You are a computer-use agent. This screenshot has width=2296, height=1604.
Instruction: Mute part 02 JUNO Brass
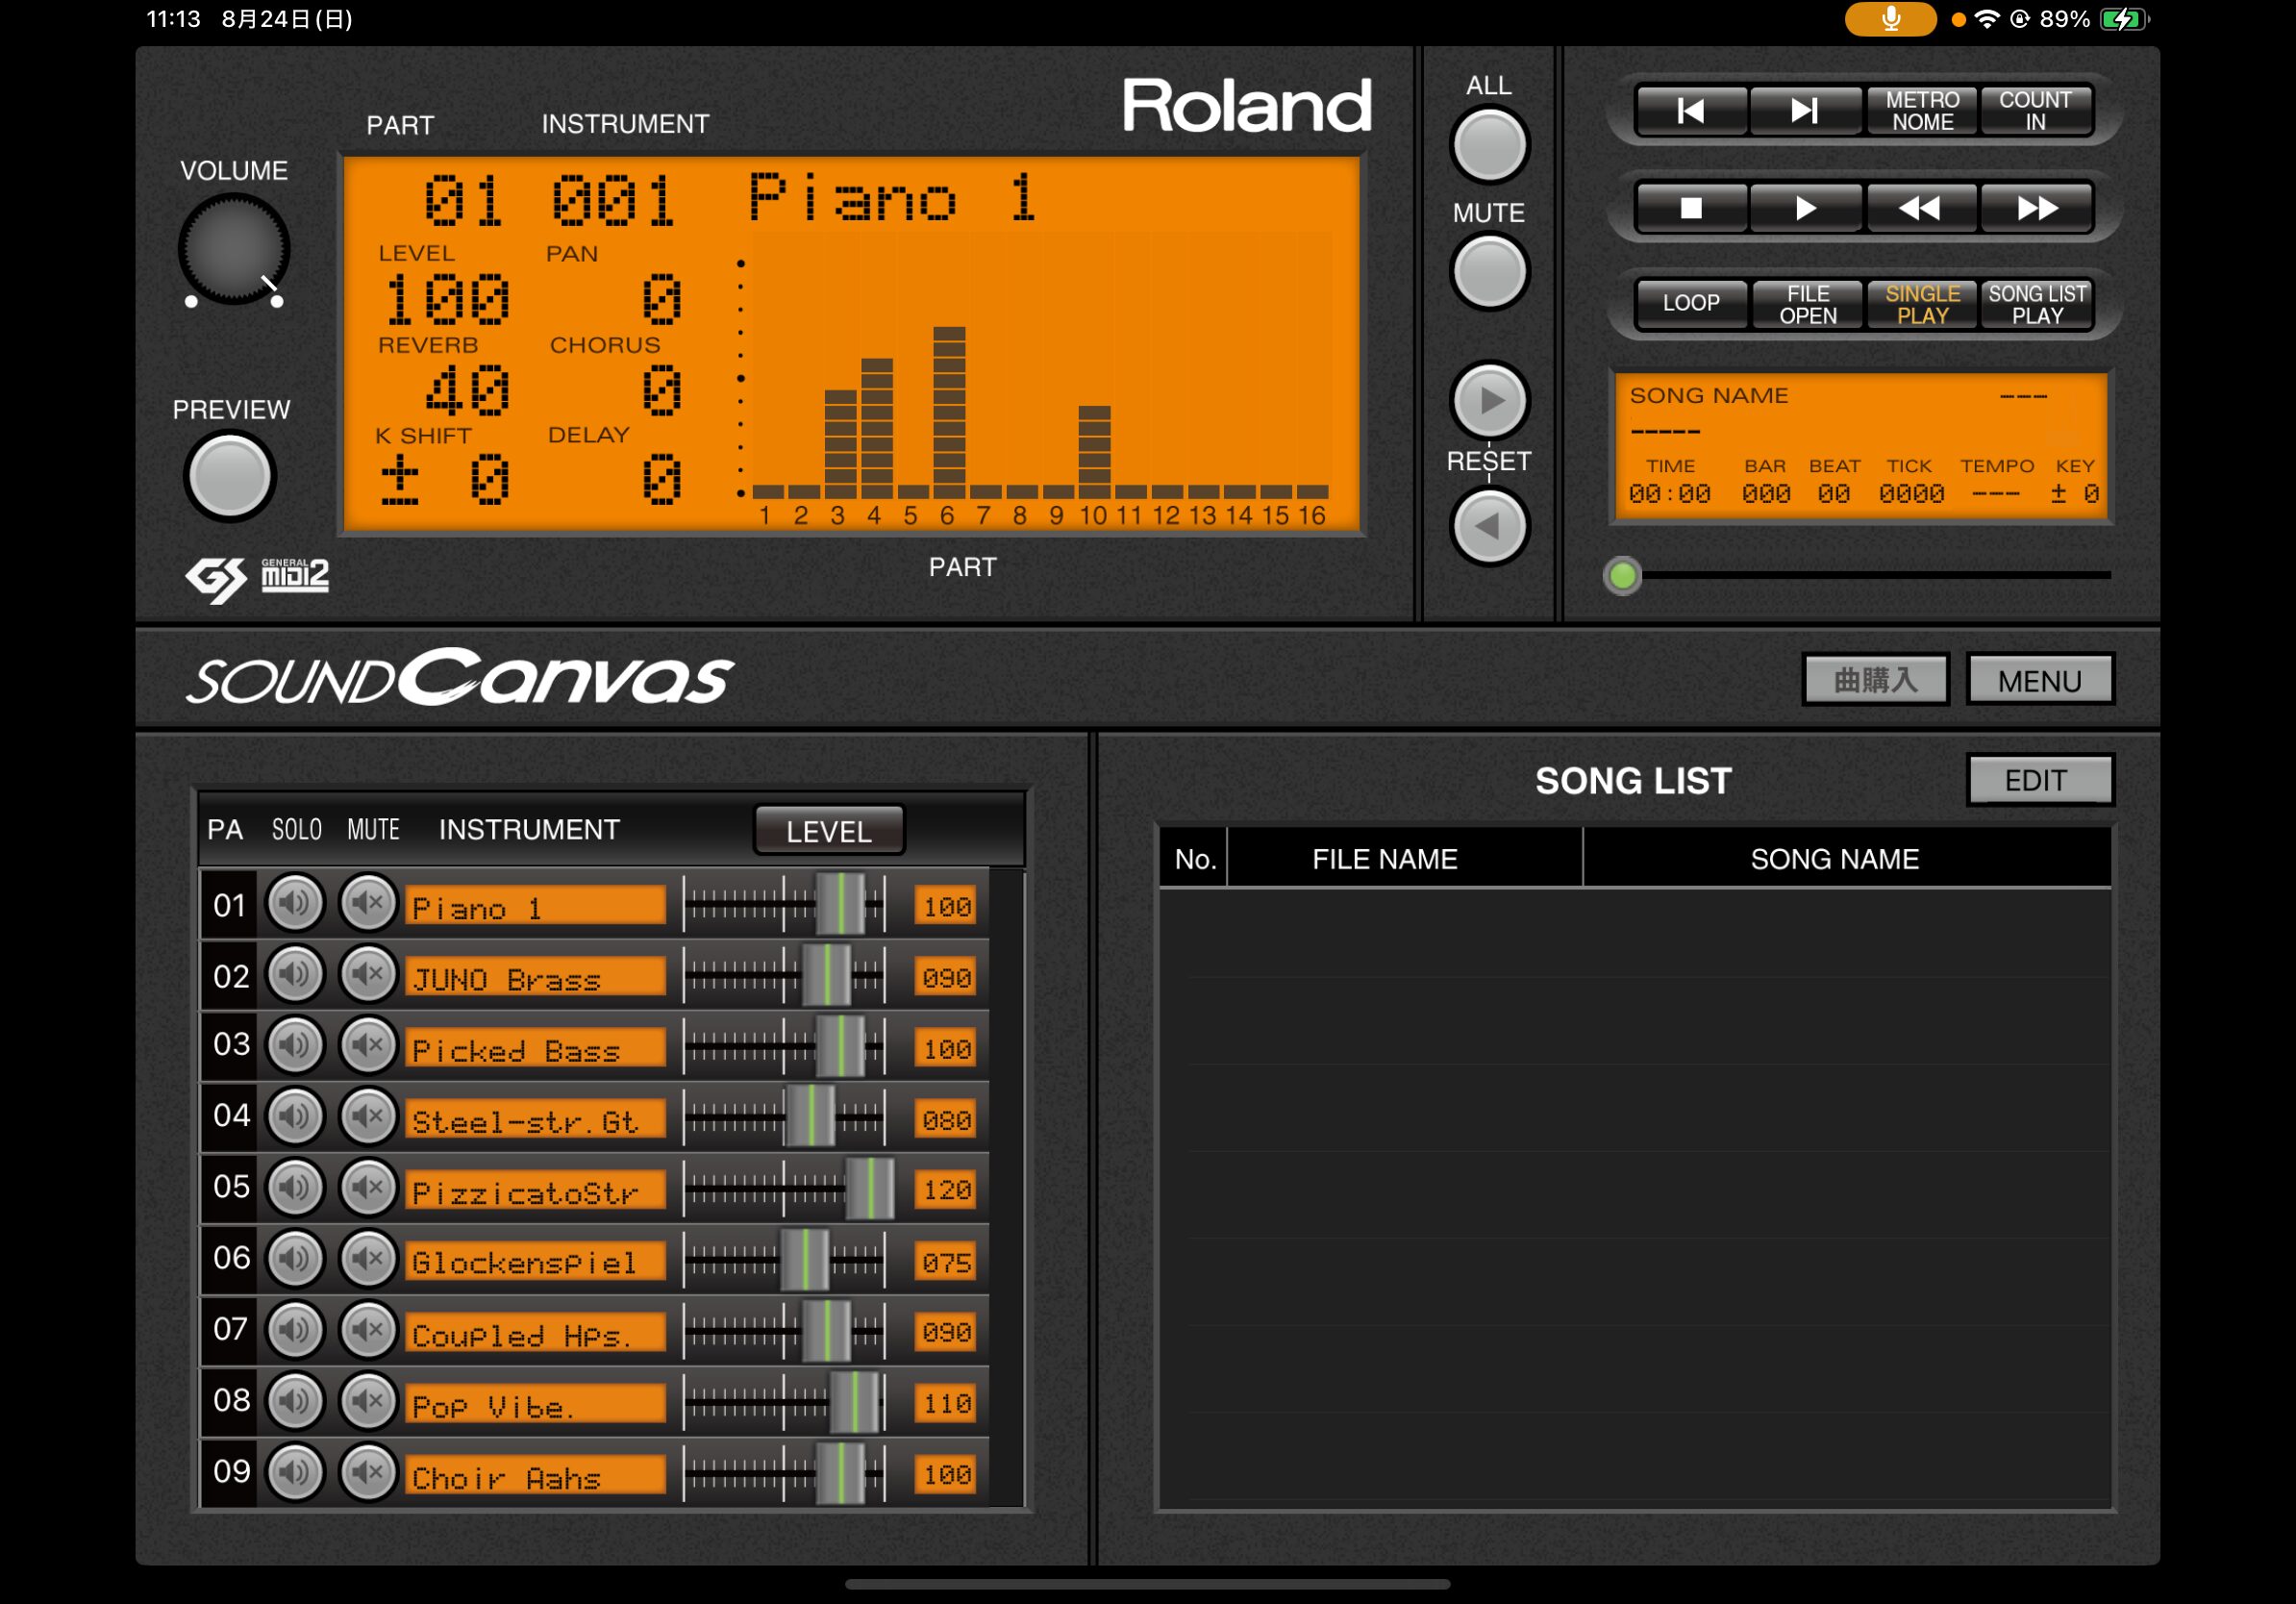coord(368,975)
